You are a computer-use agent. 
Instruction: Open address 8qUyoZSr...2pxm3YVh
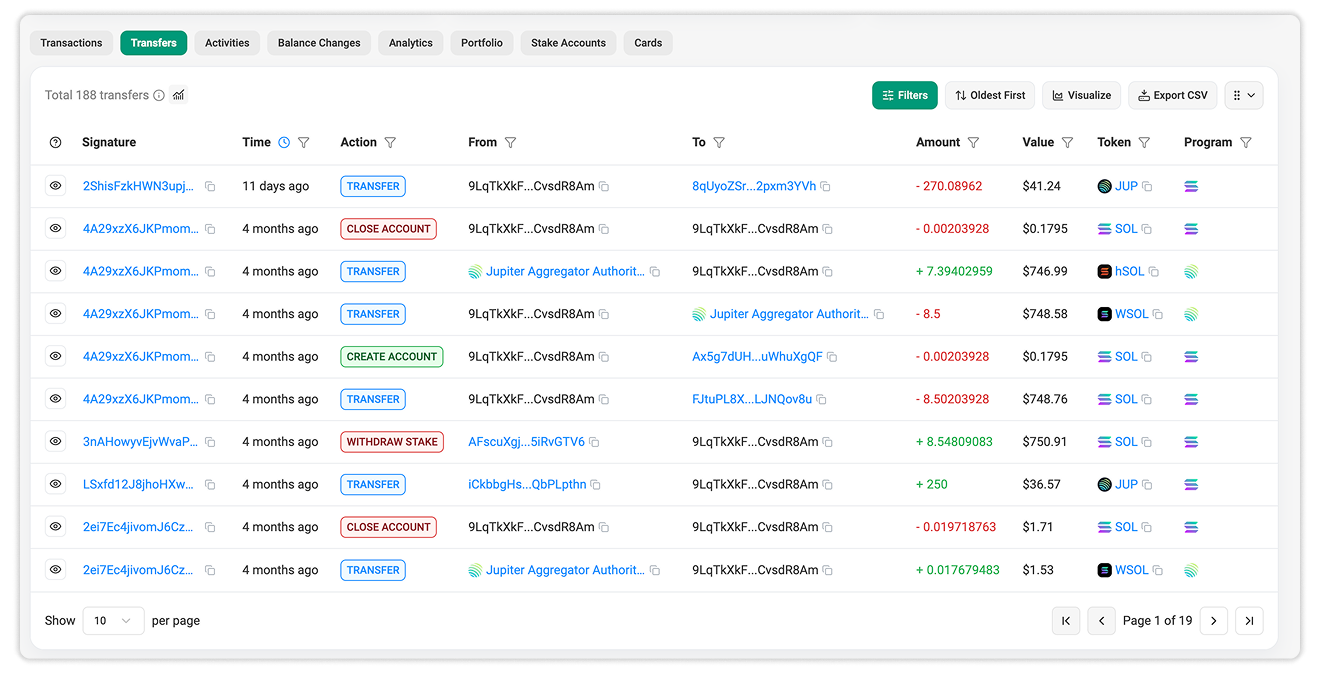point(754,186)
